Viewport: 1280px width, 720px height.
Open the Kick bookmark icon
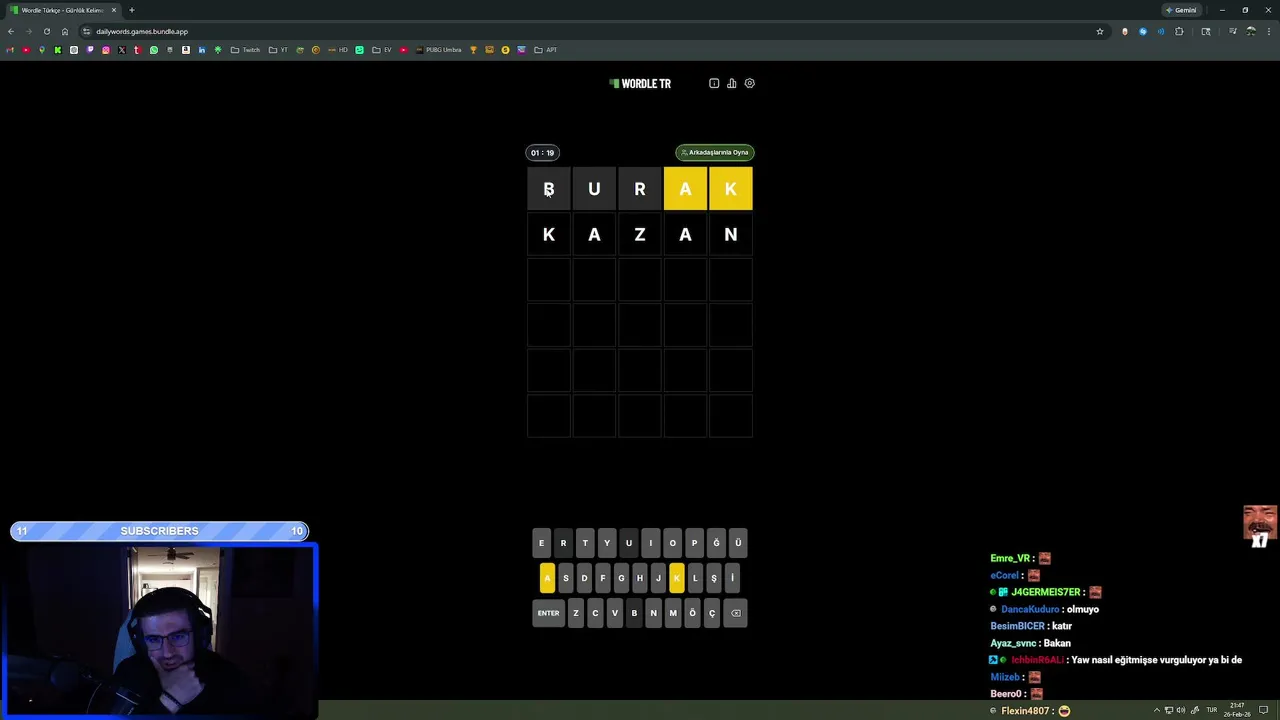pyautogui.click(x=57, y=50)
